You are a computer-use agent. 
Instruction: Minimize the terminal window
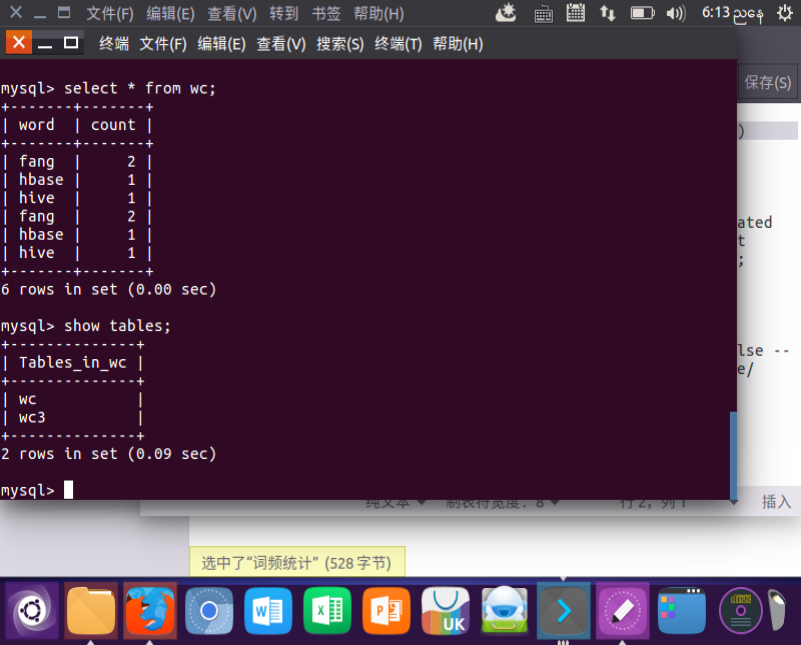tap(45, 43)
